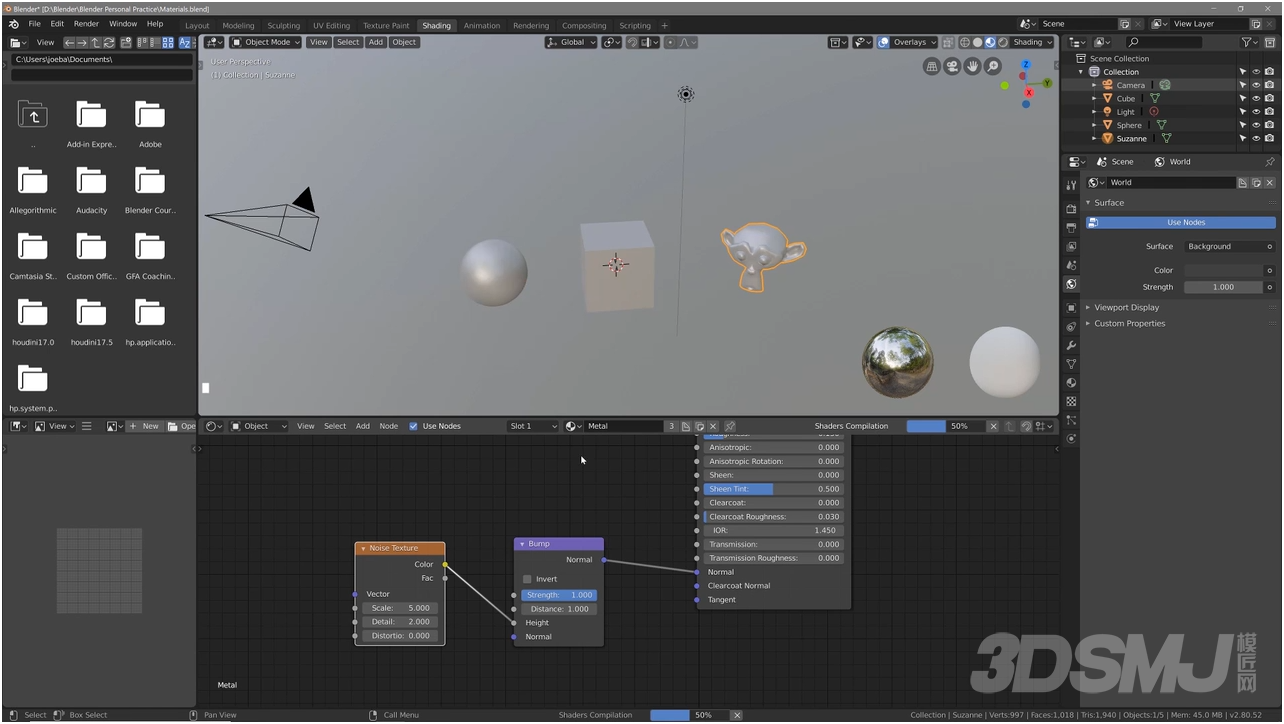This screenshot has height=724, width=1284.
Task: Select LookDev viewport shading icon
Action: [x=990, y=42]
